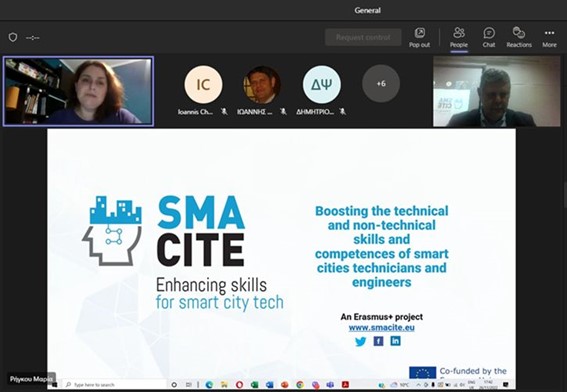This screenshot has width=567, height=392.
Task: Select the ΔΨ participant avatar
Action: click(321, 85)
